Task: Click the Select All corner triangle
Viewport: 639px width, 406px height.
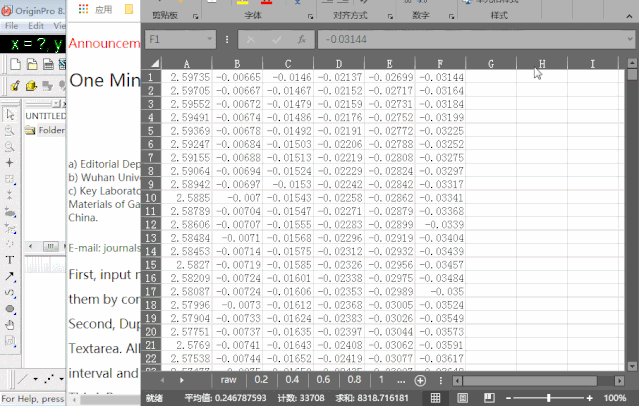Action: (x=150, y=64)
